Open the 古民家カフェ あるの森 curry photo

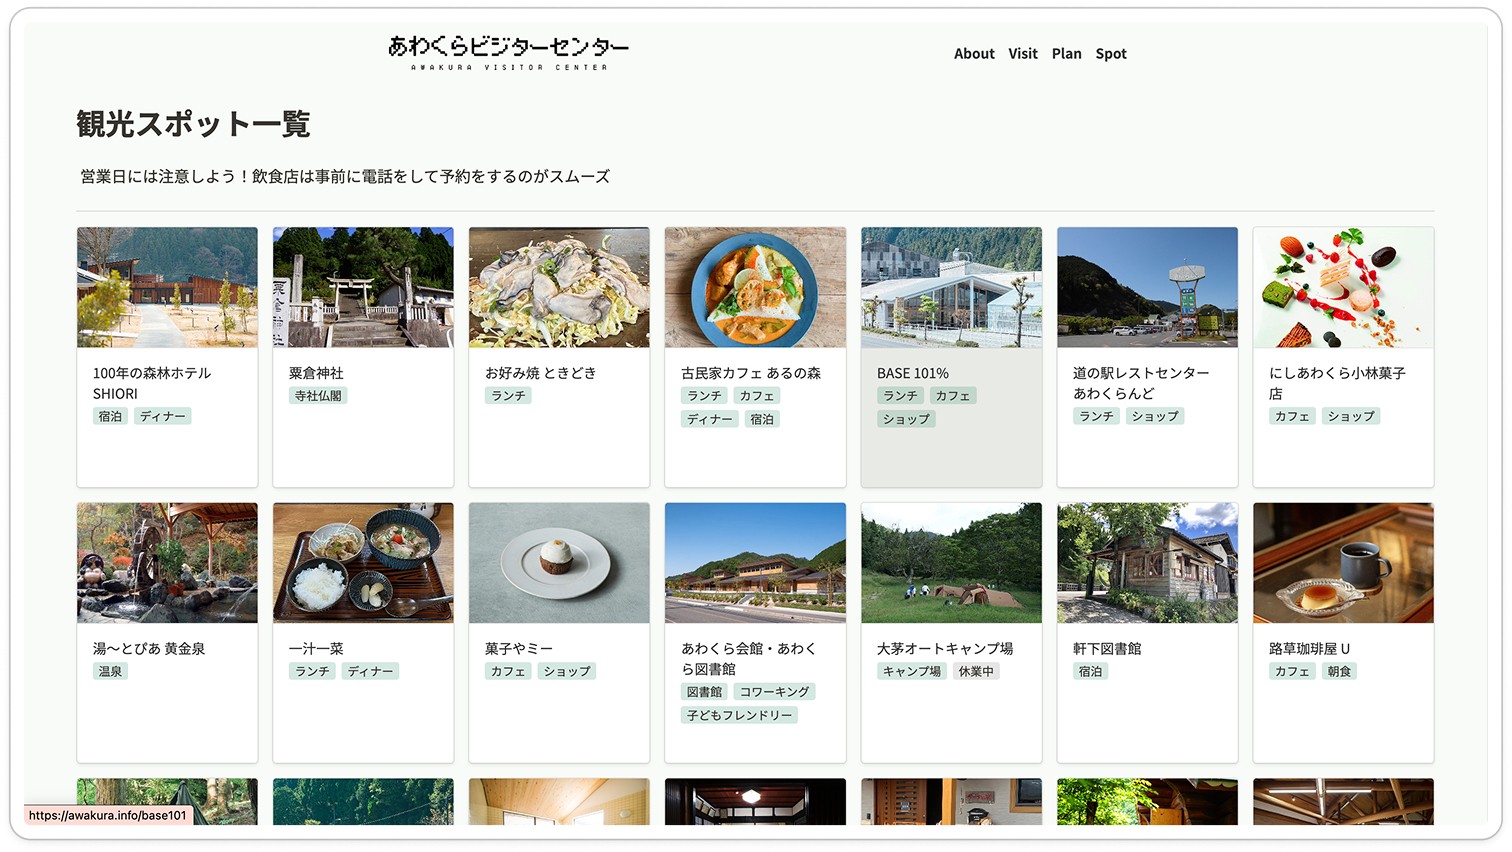tap(755, 287)
